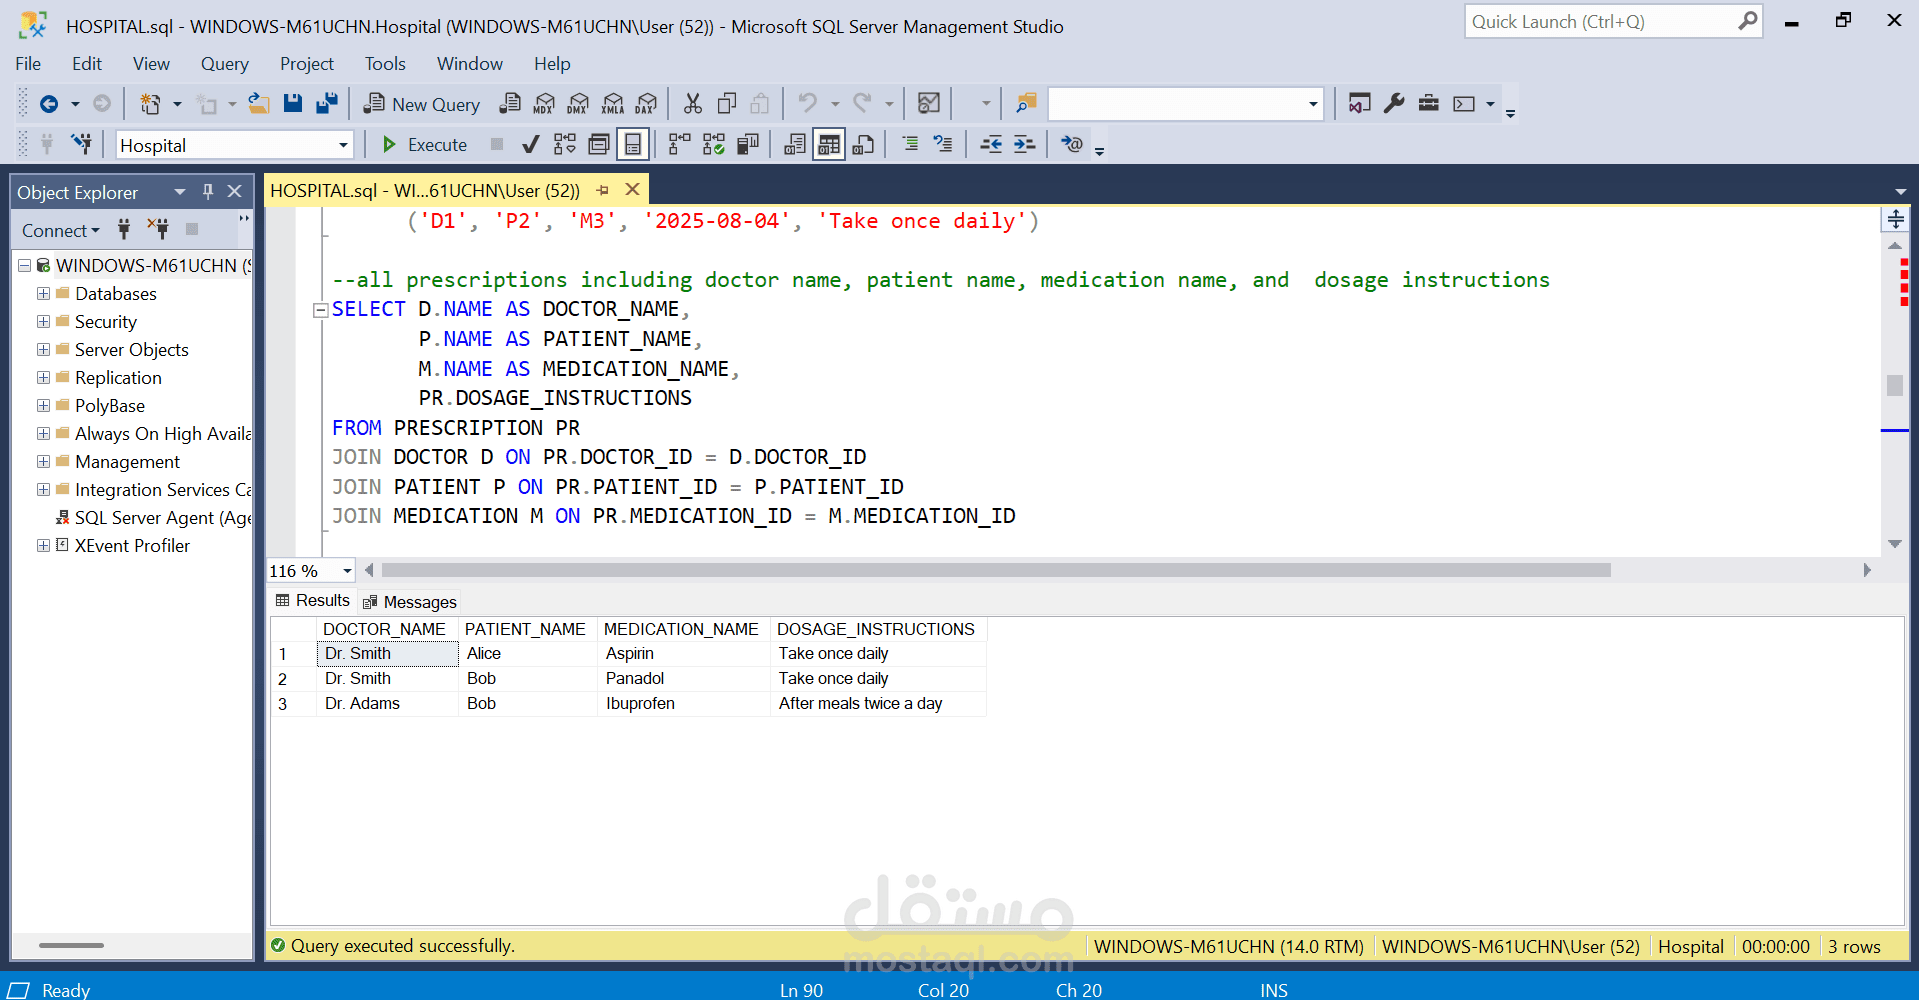Screen dimensions: 1919x1000
Task: Expand the Server Objects node
Action: tap(43, 349)
